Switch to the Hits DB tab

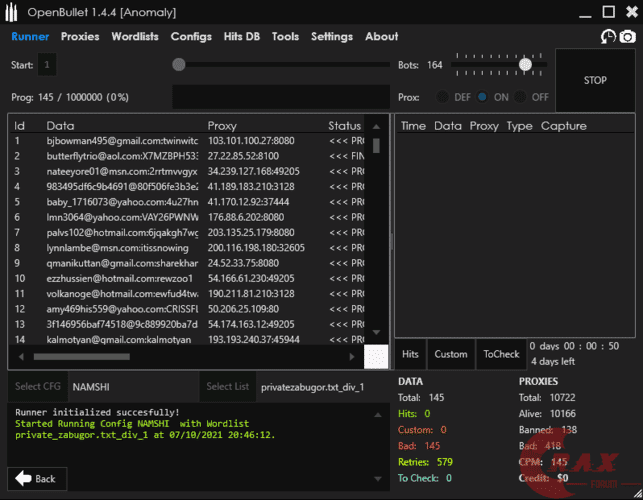point(241,37)
